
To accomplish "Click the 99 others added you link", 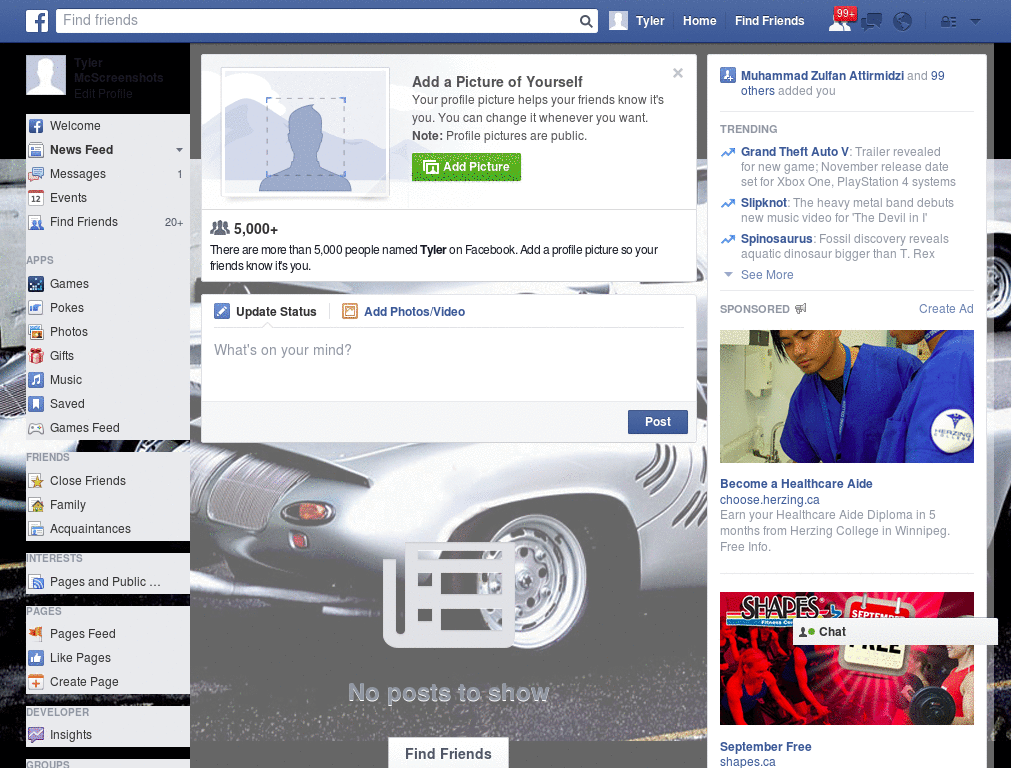I will tap(842, 84).
